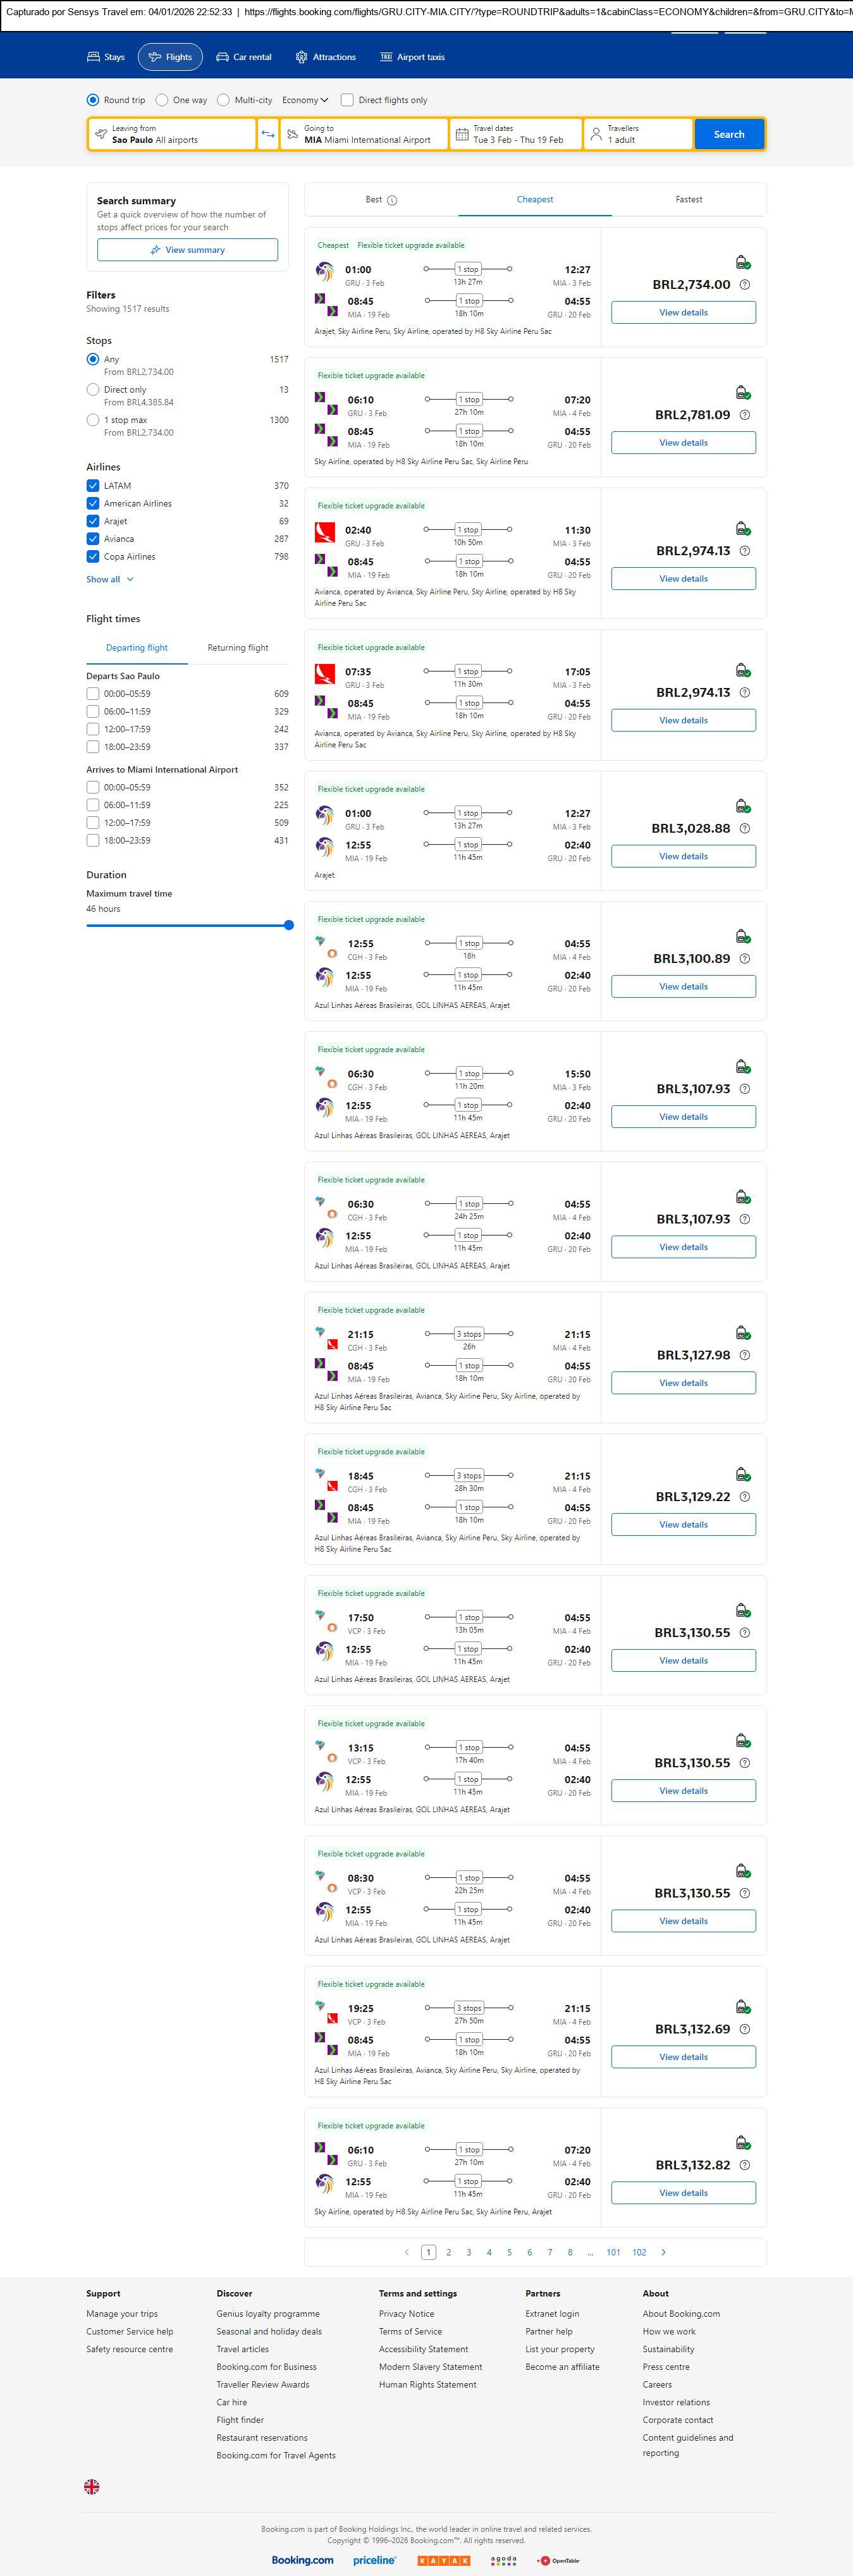Expand Show all airlines list
853x2576 pixels.
coord(109,579)
